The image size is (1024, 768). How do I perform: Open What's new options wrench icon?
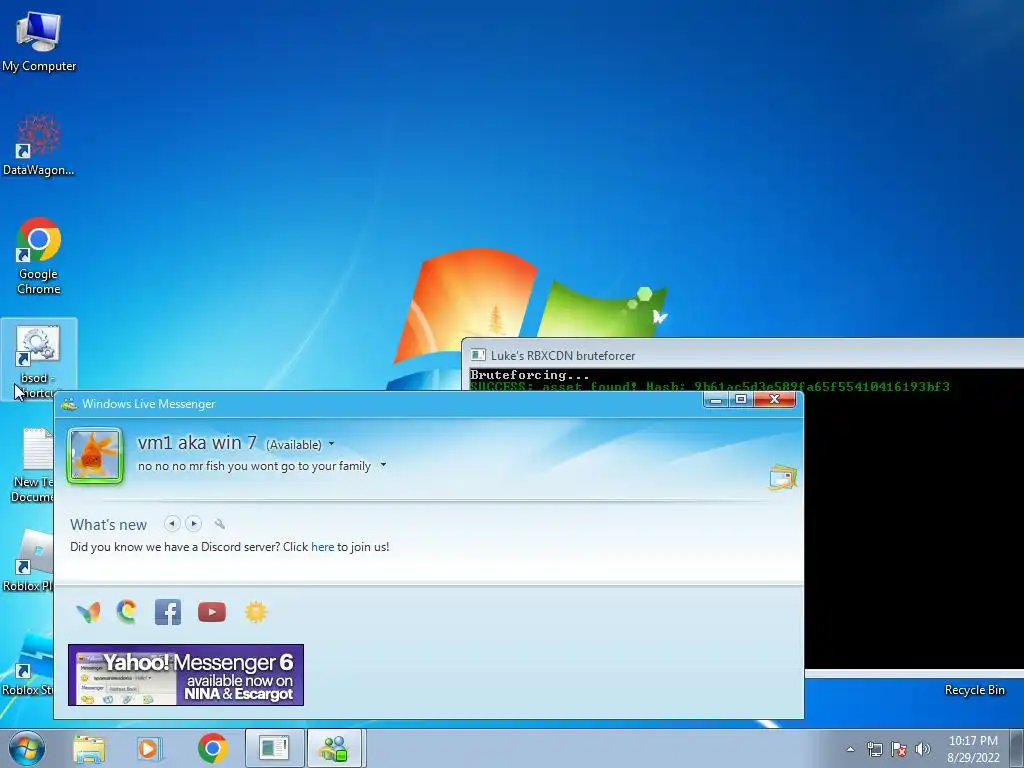[219, 524]
